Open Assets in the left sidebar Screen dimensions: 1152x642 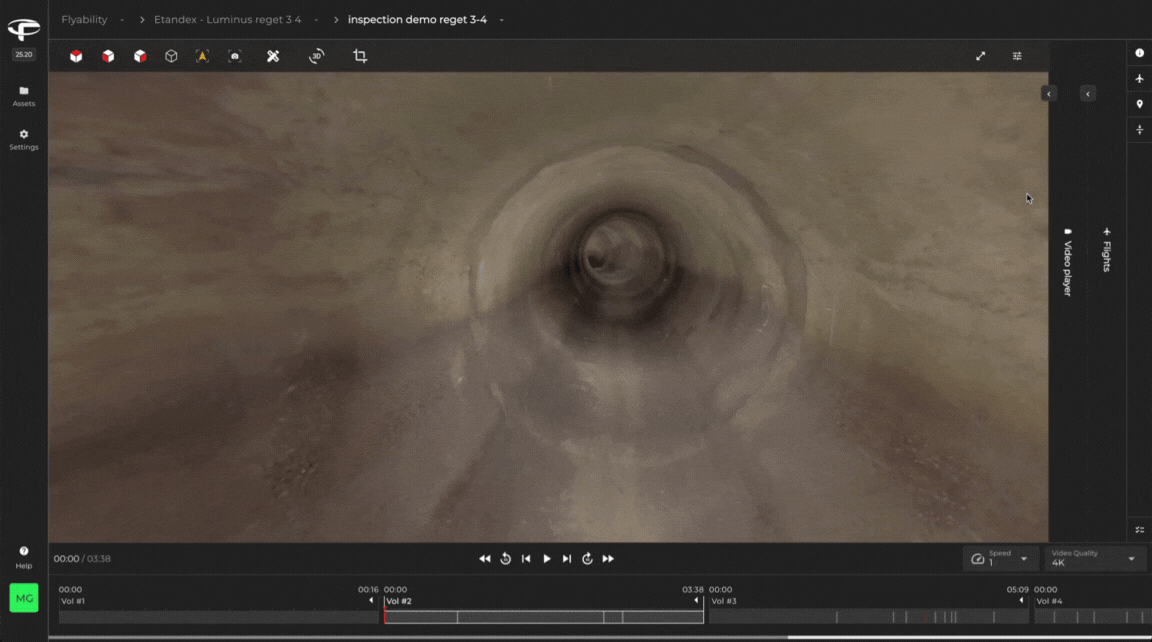pos(24,96)
